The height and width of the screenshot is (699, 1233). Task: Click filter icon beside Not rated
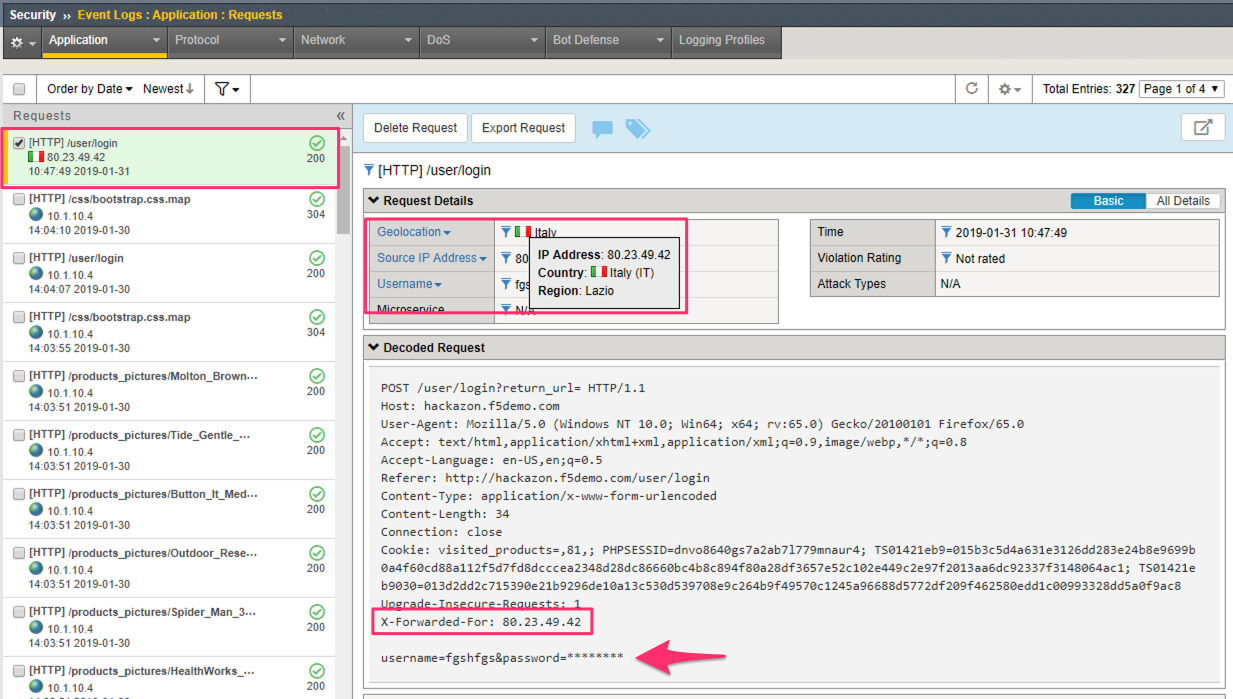click(x=946, y=258)
